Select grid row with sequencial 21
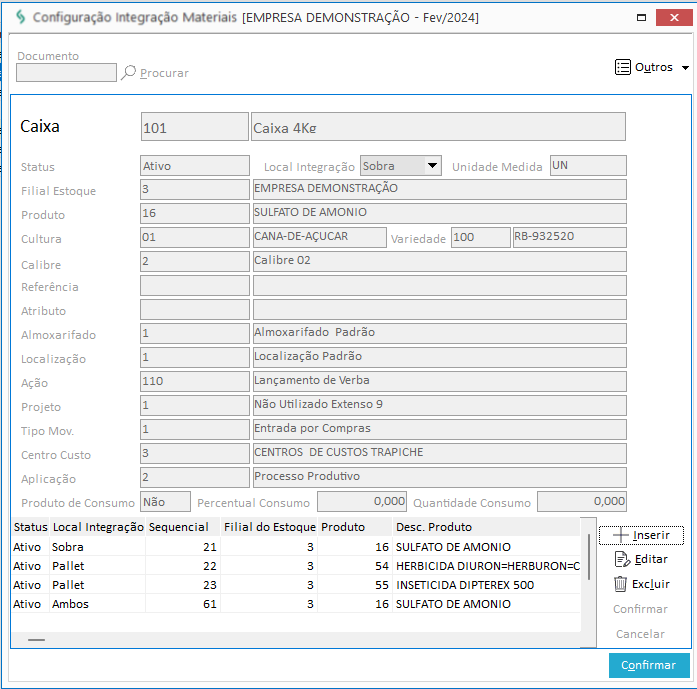This screenshot has height=689, width=697. coord(295,547)
